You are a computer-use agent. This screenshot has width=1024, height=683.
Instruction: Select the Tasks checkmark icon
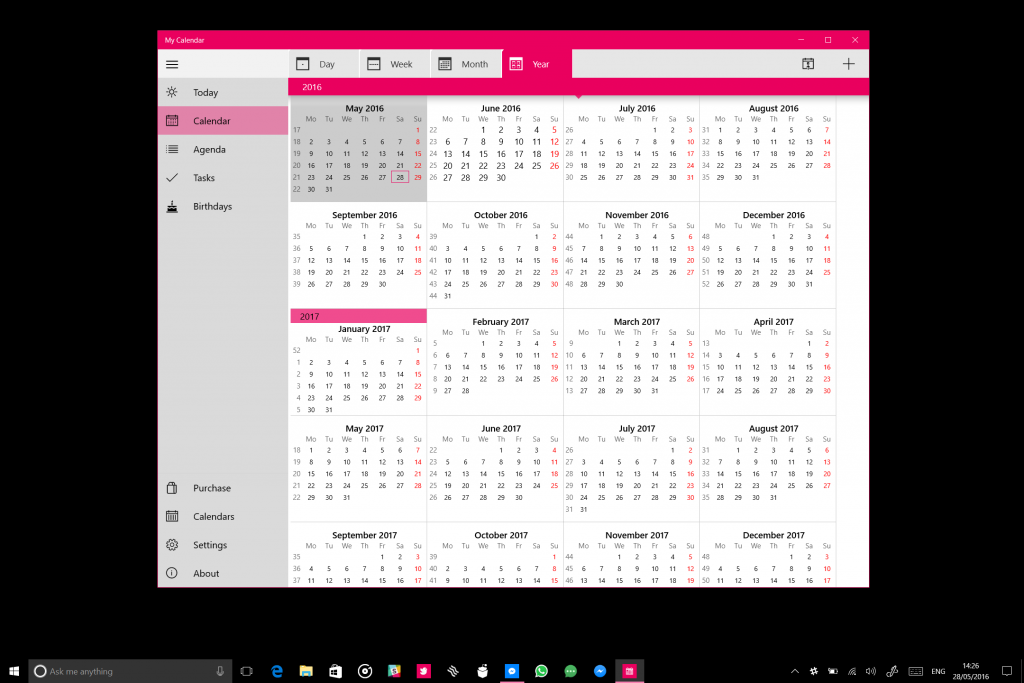pyautogui.click(x=172, y=177)
